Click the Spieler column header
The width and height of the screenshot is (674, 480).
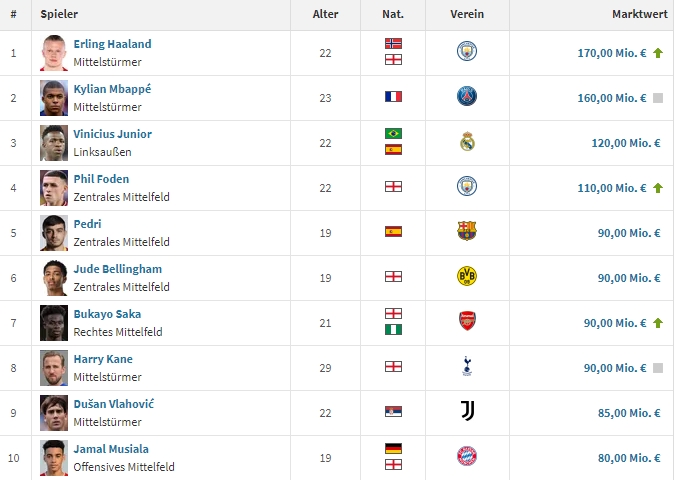[x=59, y=14]
